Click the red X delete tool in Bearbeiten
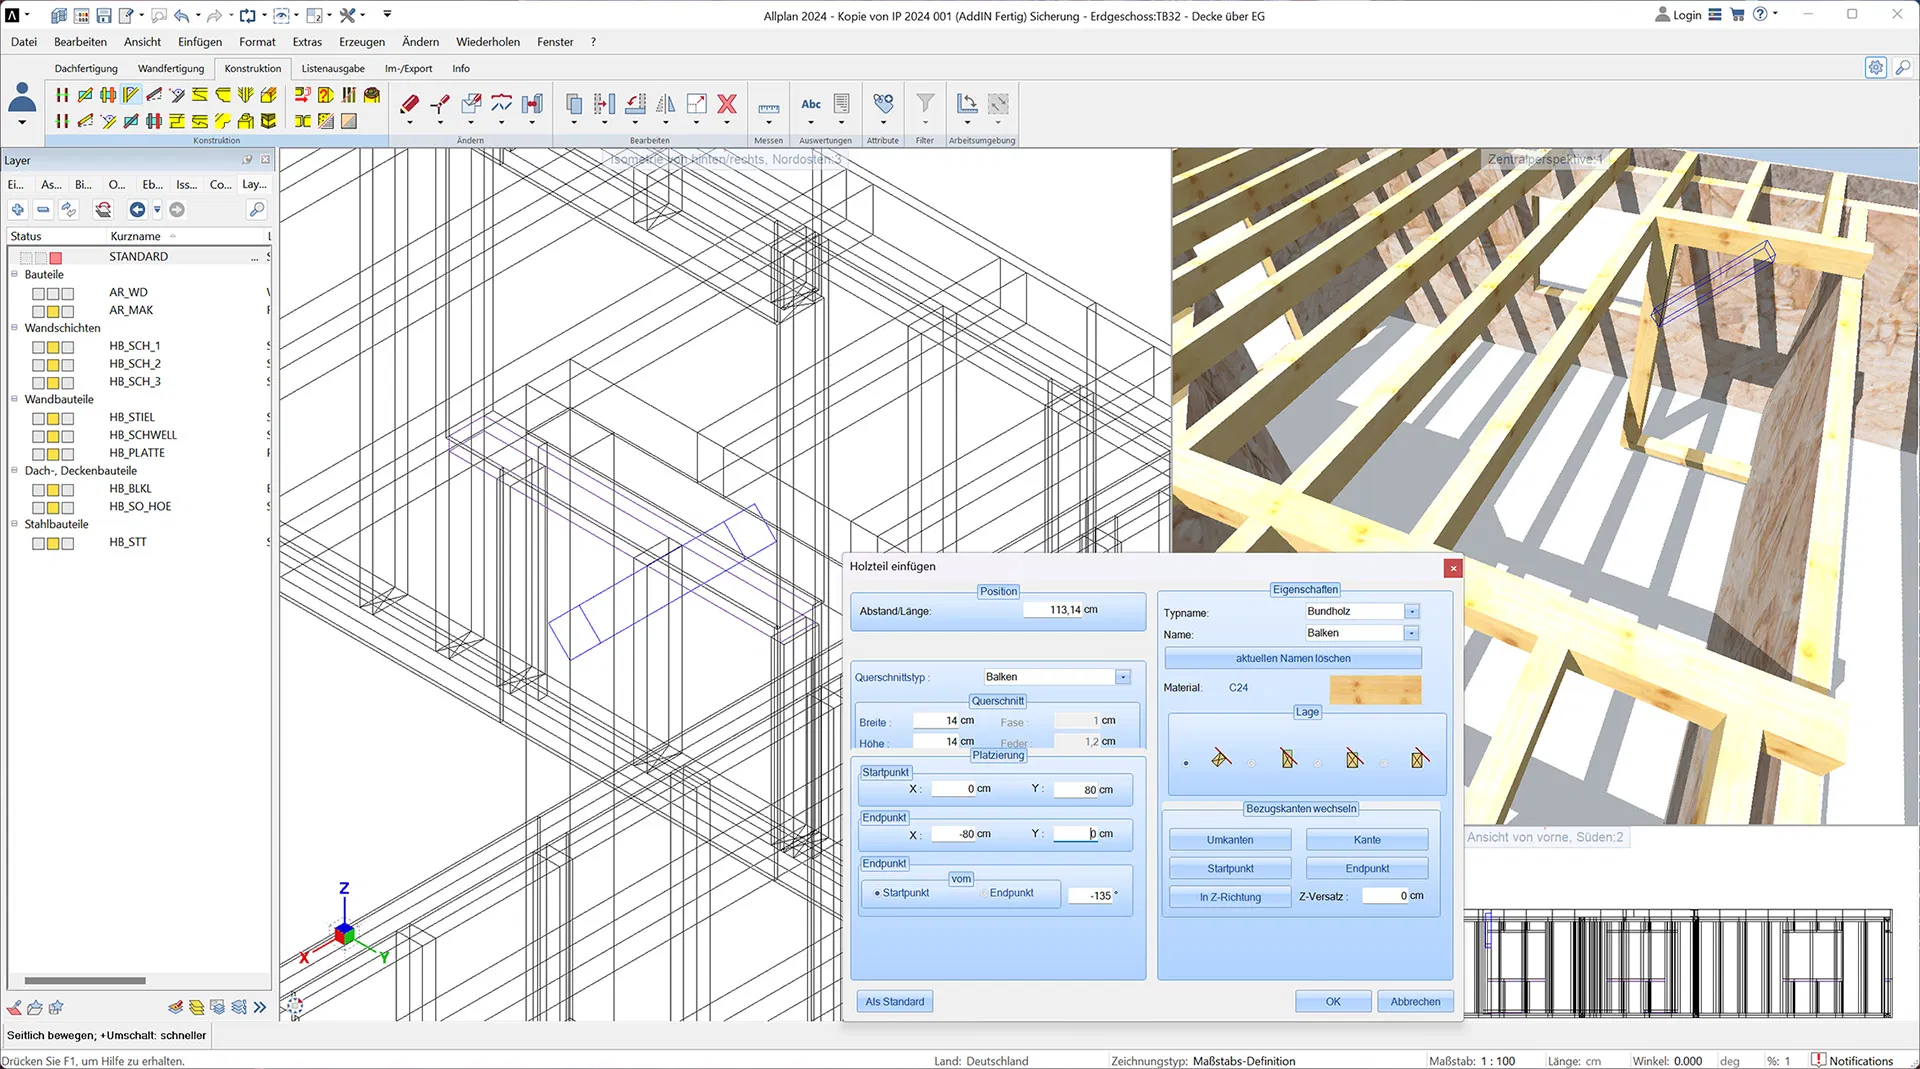The width and height of the screenshot is (1920, 1069). [x=727, y=104]
